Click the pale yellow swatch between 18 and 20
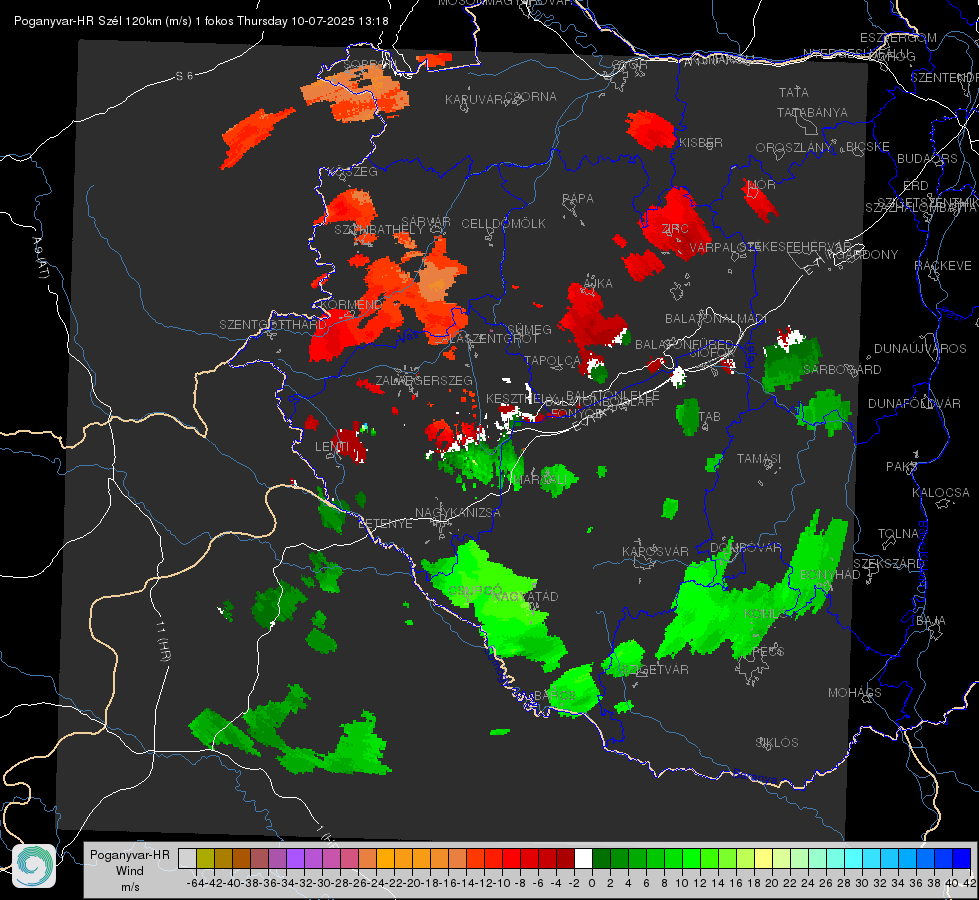979x900 pixels. 763,859
